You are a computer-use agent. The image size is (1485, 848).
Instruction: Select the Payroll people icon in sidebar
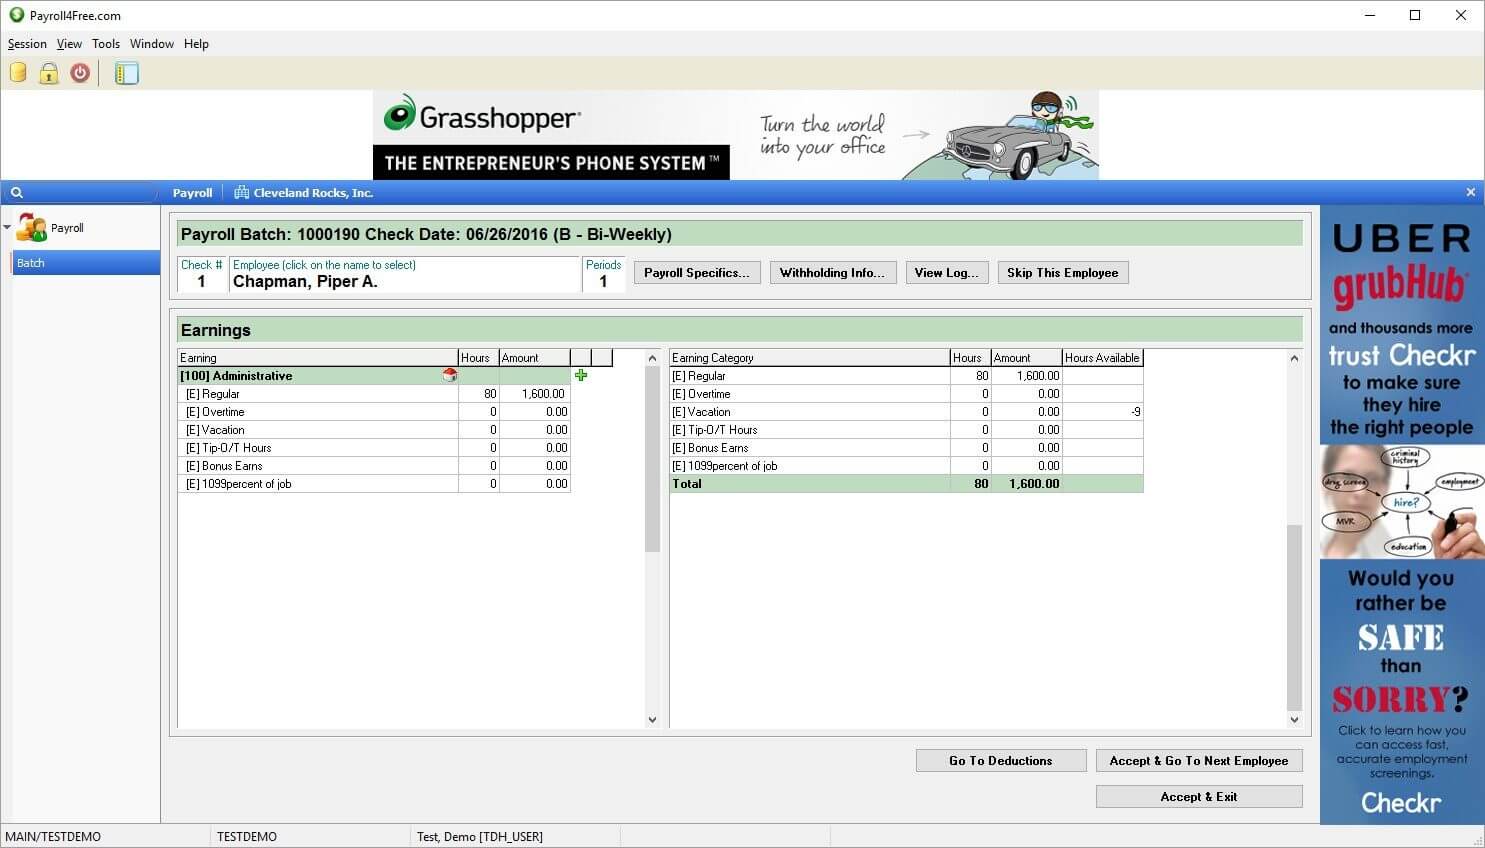(32, 227)
